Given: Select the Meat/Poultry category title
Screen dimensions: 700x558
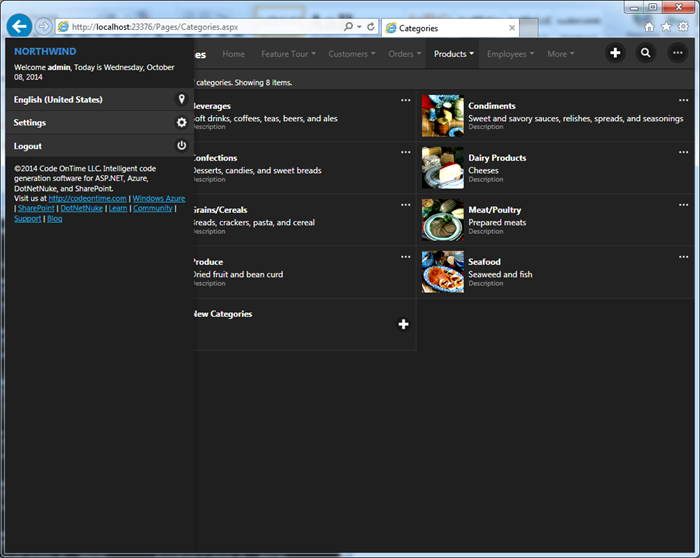Looking at the screenshot, I should tap(495, 210).
